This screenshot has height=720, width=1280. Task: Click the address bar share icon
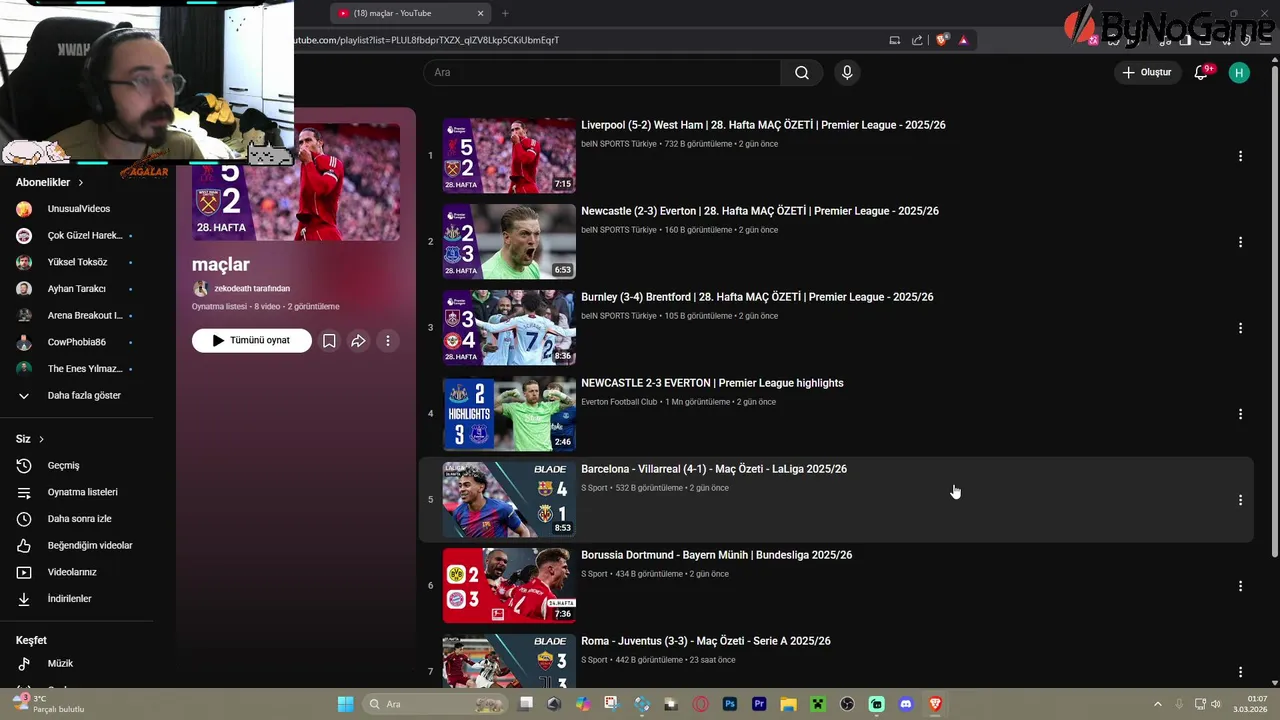tap(917, 40)
